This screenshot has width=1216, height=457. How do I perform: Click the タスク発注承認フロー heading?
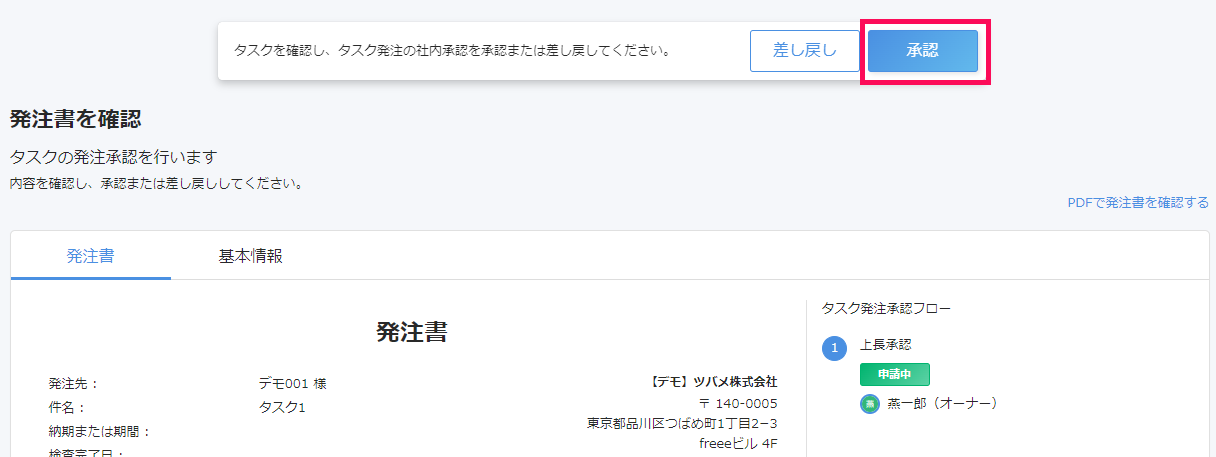(x=886, y=308)
